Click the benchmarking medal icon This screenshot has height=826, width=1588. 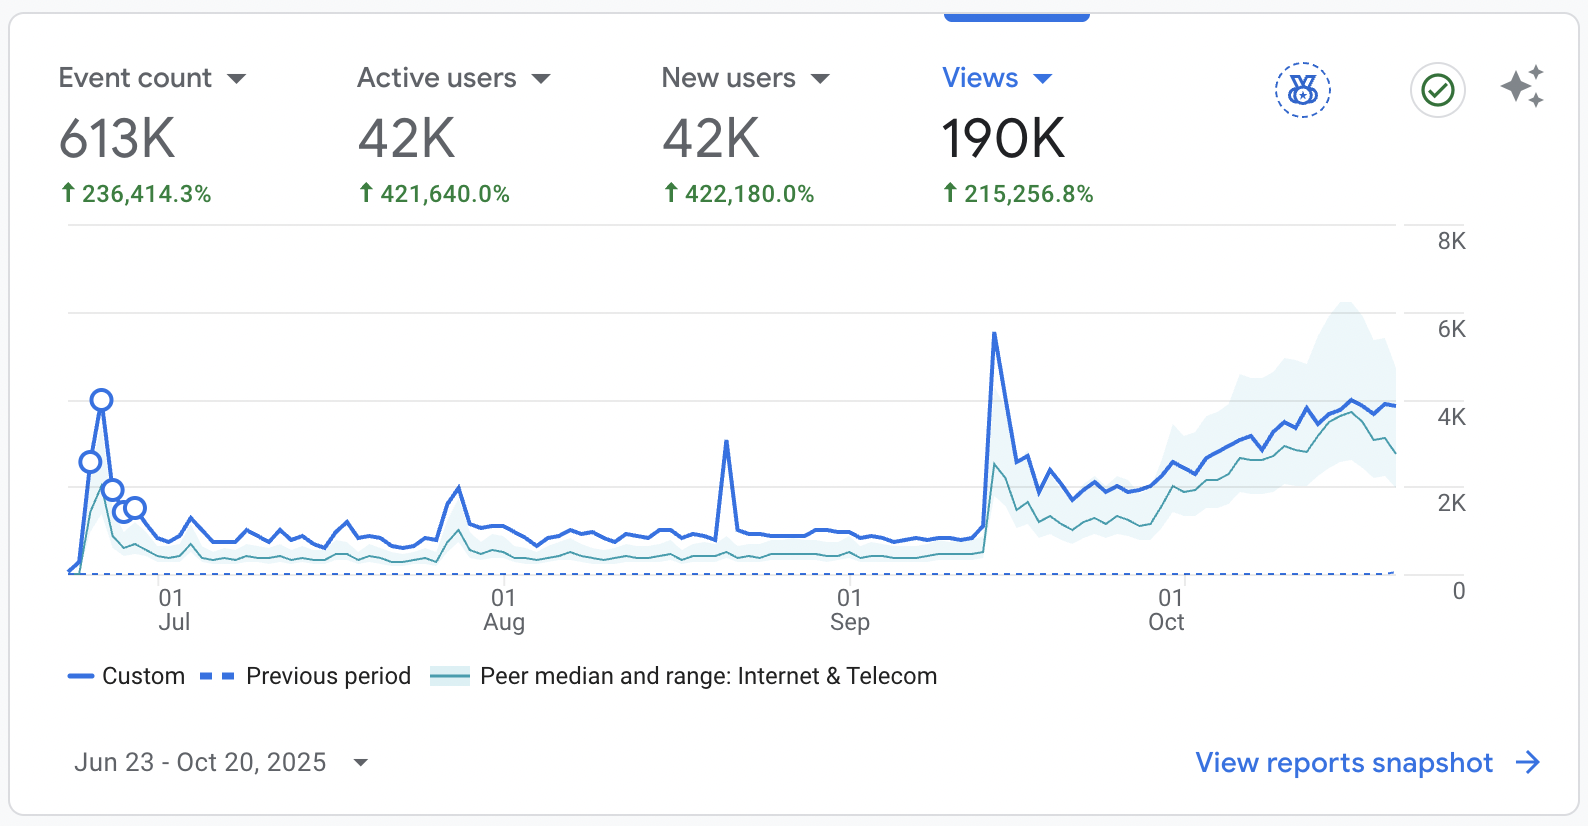1302,90
